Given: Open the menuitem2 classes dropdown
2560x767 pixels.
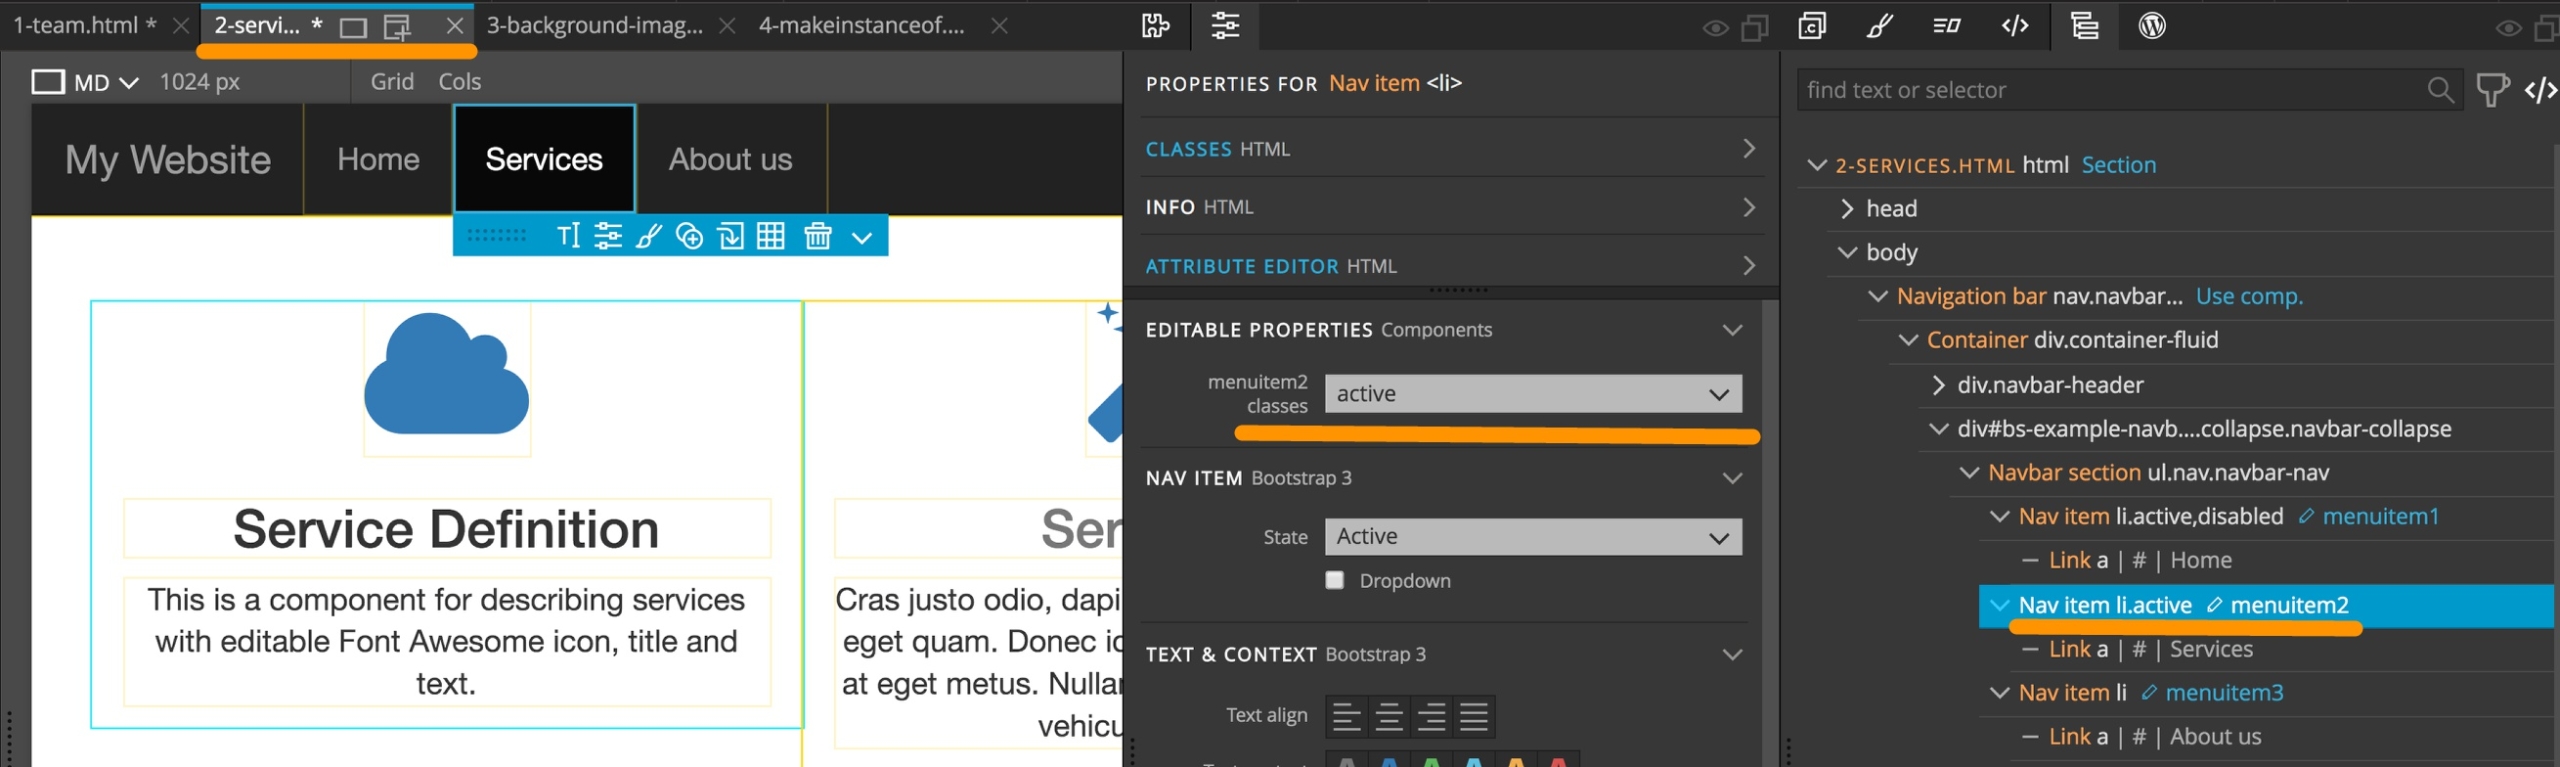Looking at the screenshot, I should click(1533, 393).
